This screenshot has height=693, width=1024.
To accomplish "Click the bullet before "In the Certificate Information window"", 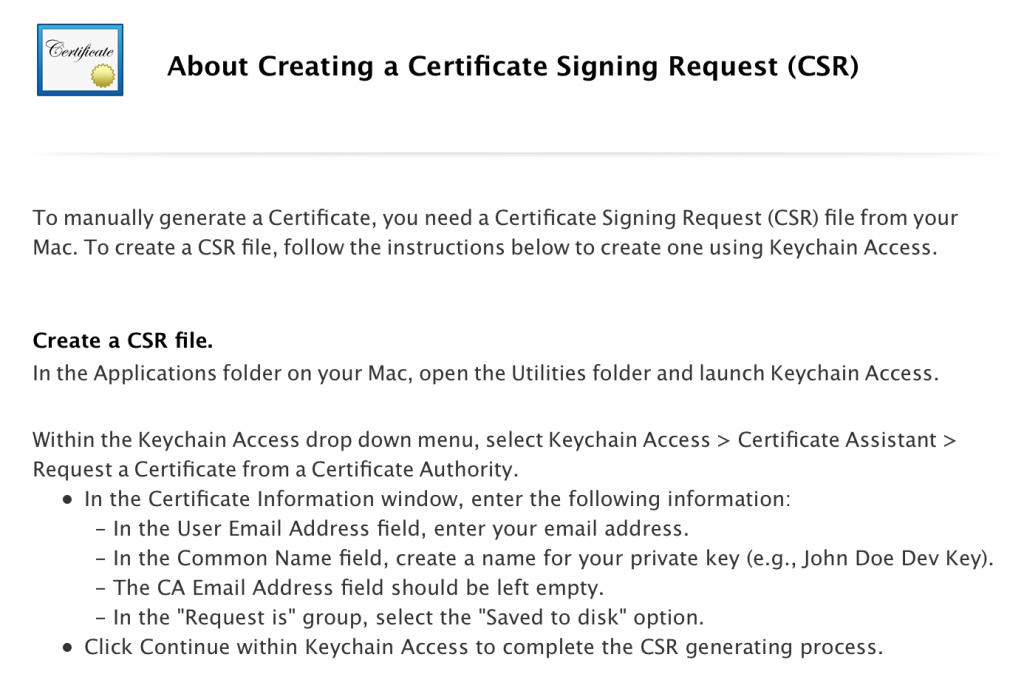I will 67,500.
